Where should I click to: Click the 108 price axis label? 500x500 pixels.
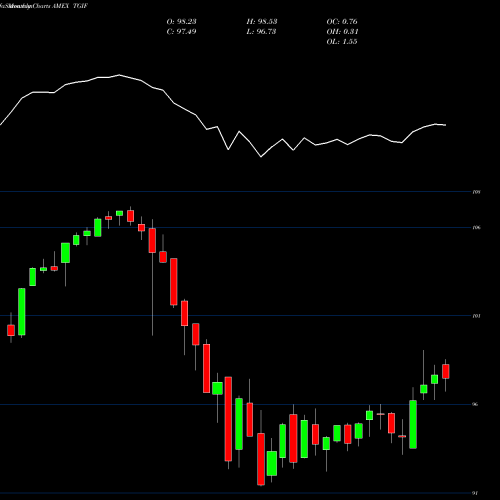pyautogui.click(x=476, y=192)
